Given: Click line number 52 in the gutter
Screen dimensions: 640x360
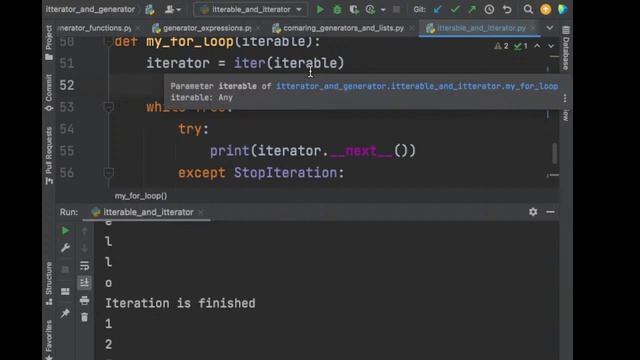Looking at the screenshot, I should tap(67, 85).
